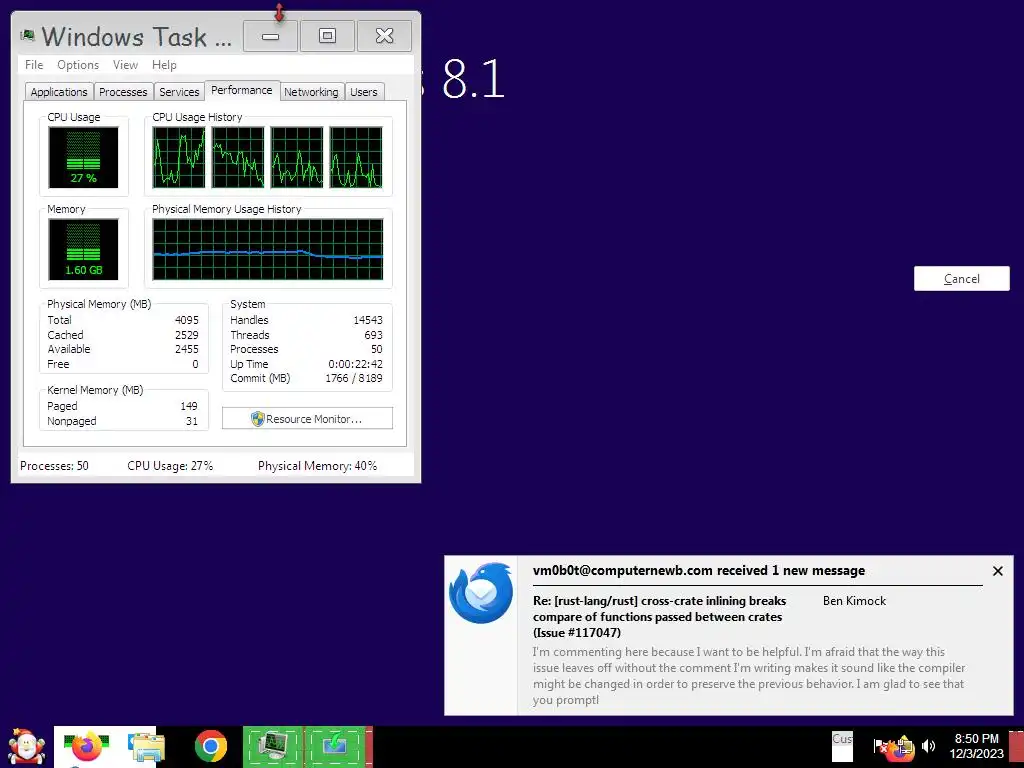Select the installer taskbar button with green arrow
This screenshot has width=1024, height=768.
(x=336, y=746)
